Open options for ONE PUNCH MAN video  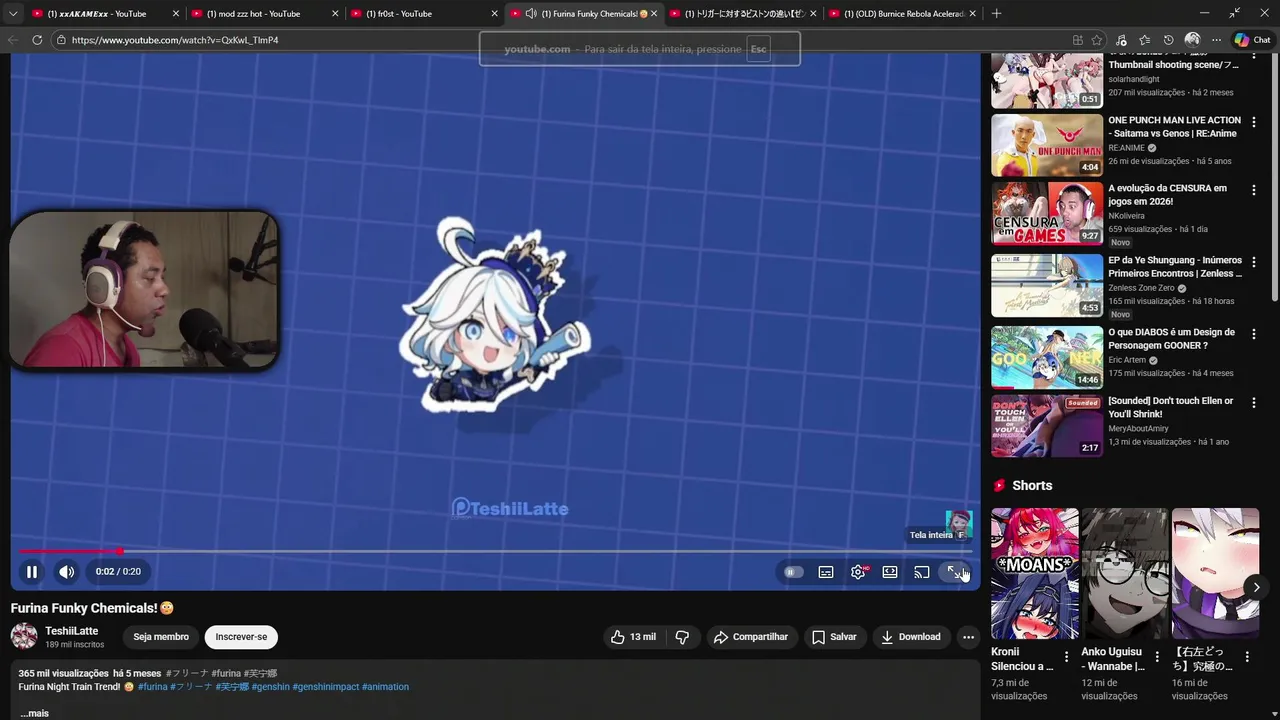[1254, 122]
